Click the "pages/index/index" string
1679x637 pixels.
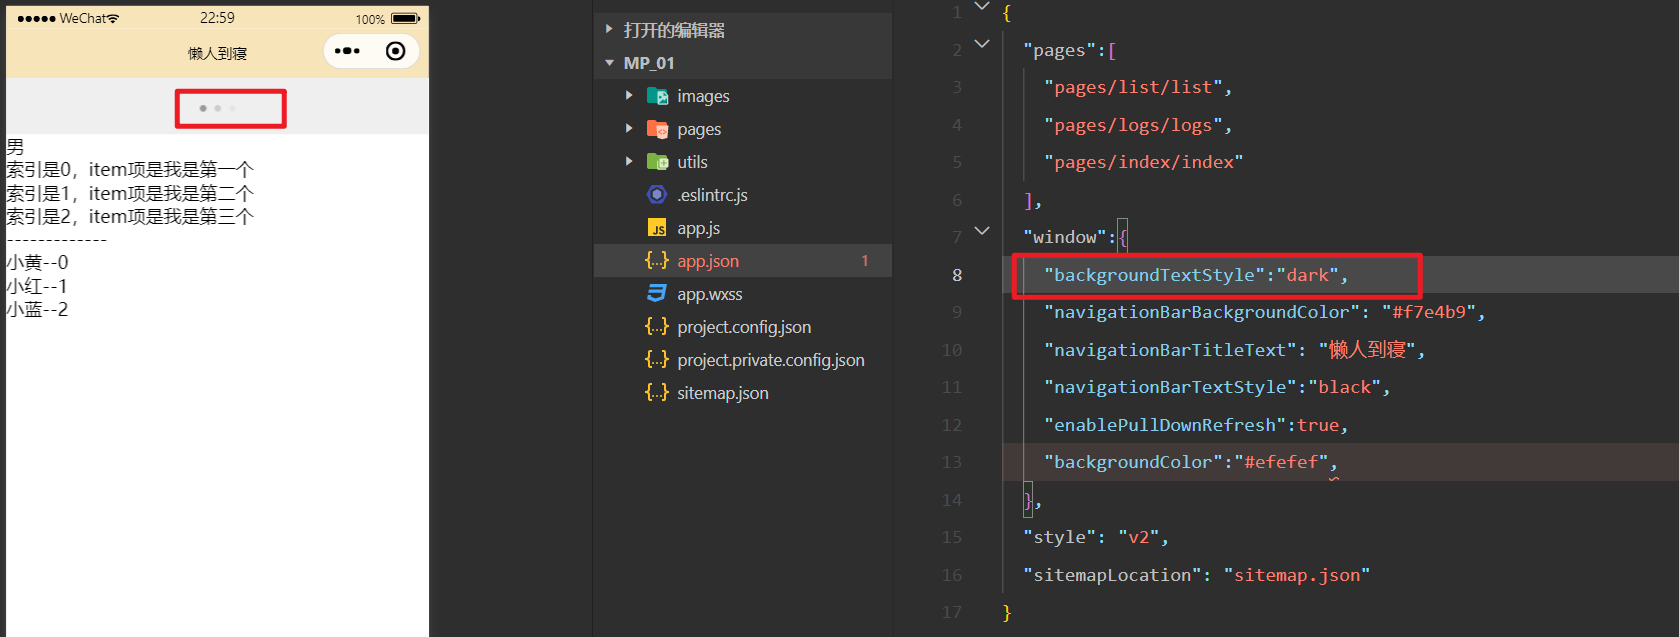tap(1144, 162)
